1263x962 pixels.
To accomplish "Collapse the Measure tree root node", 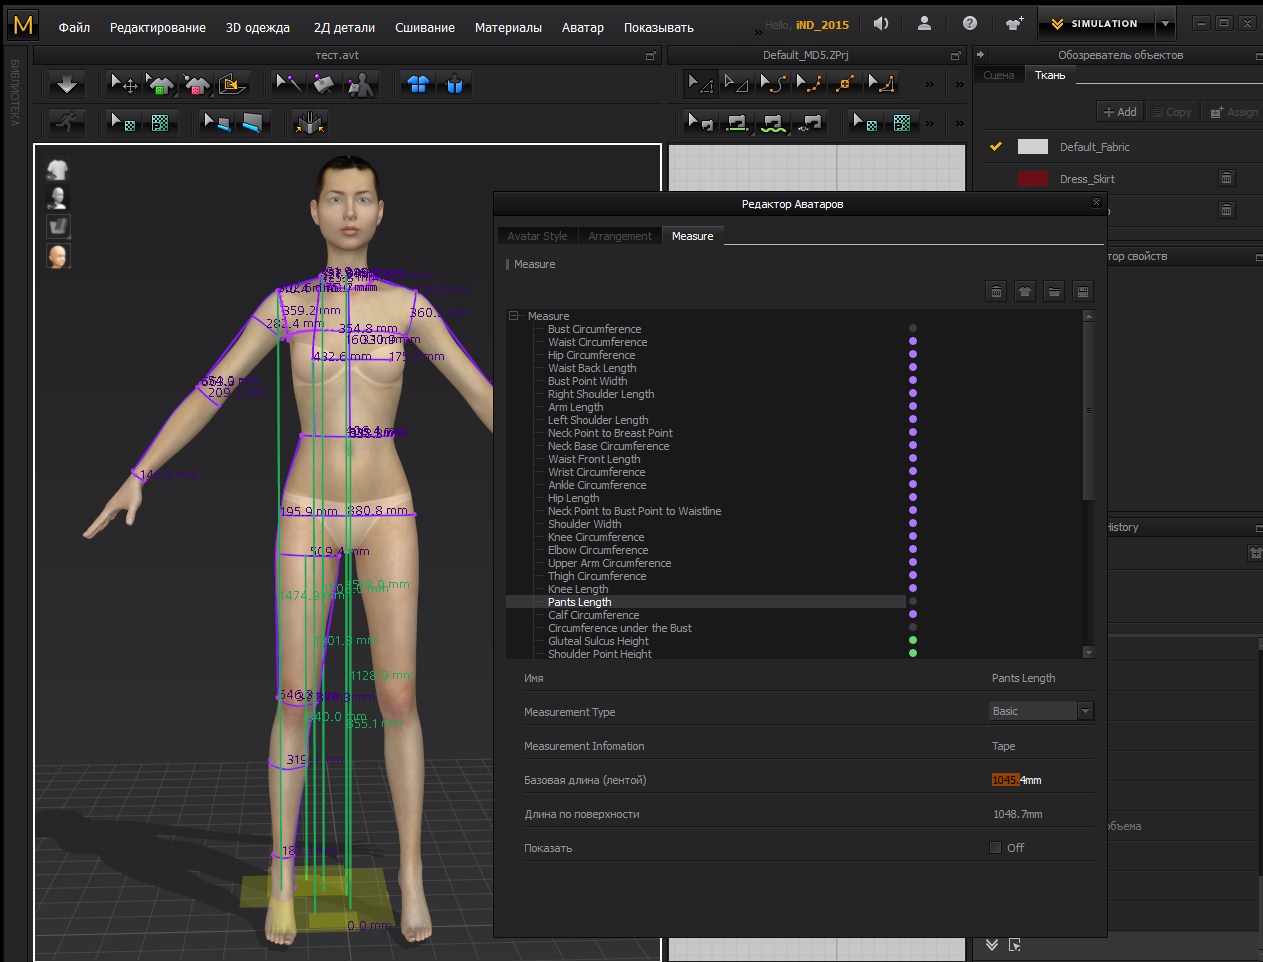I will 514,316.
